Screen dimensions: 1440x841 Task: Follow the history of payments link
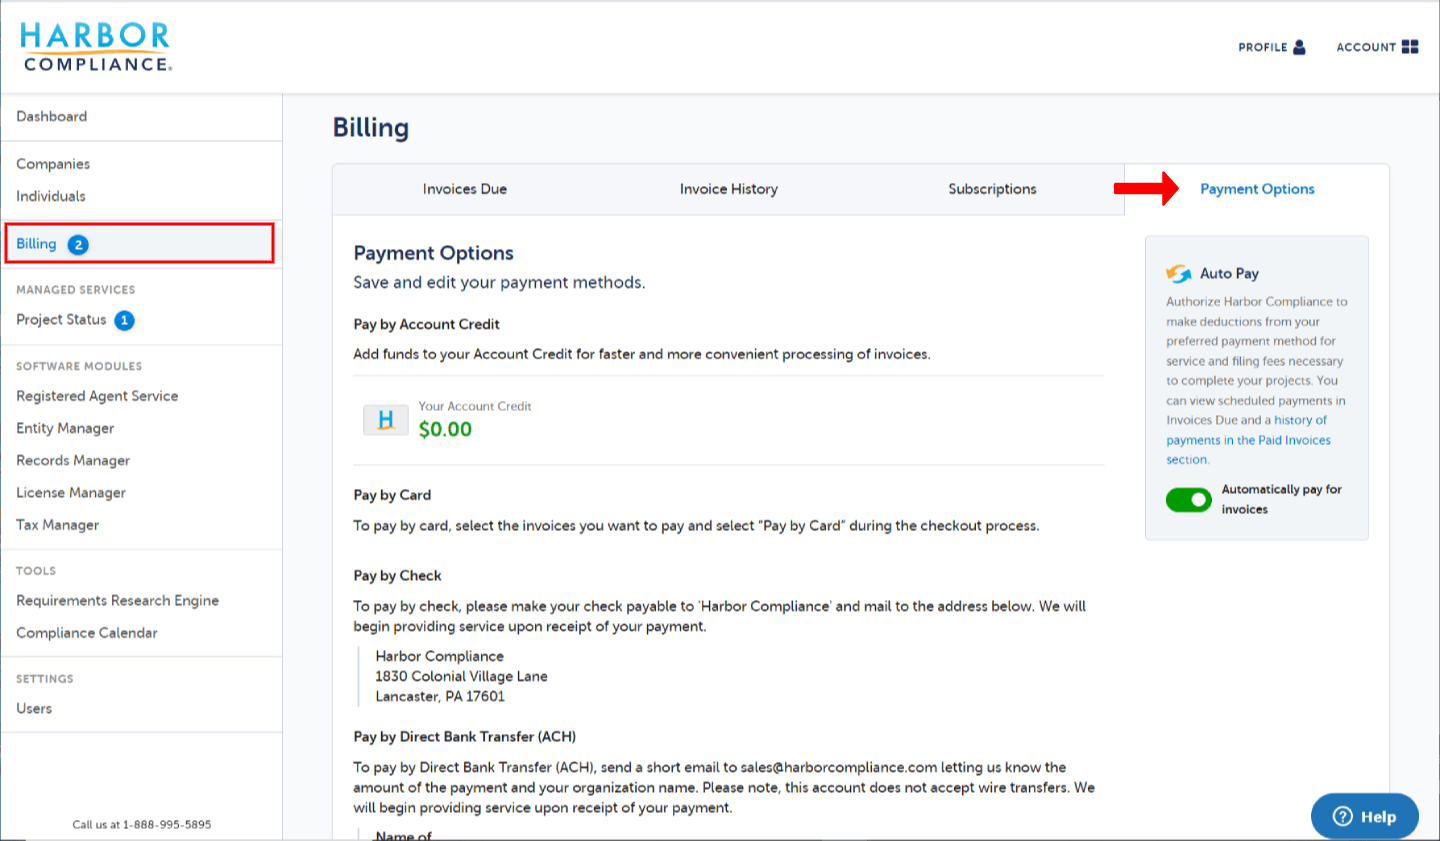[x=1249, y=440]
